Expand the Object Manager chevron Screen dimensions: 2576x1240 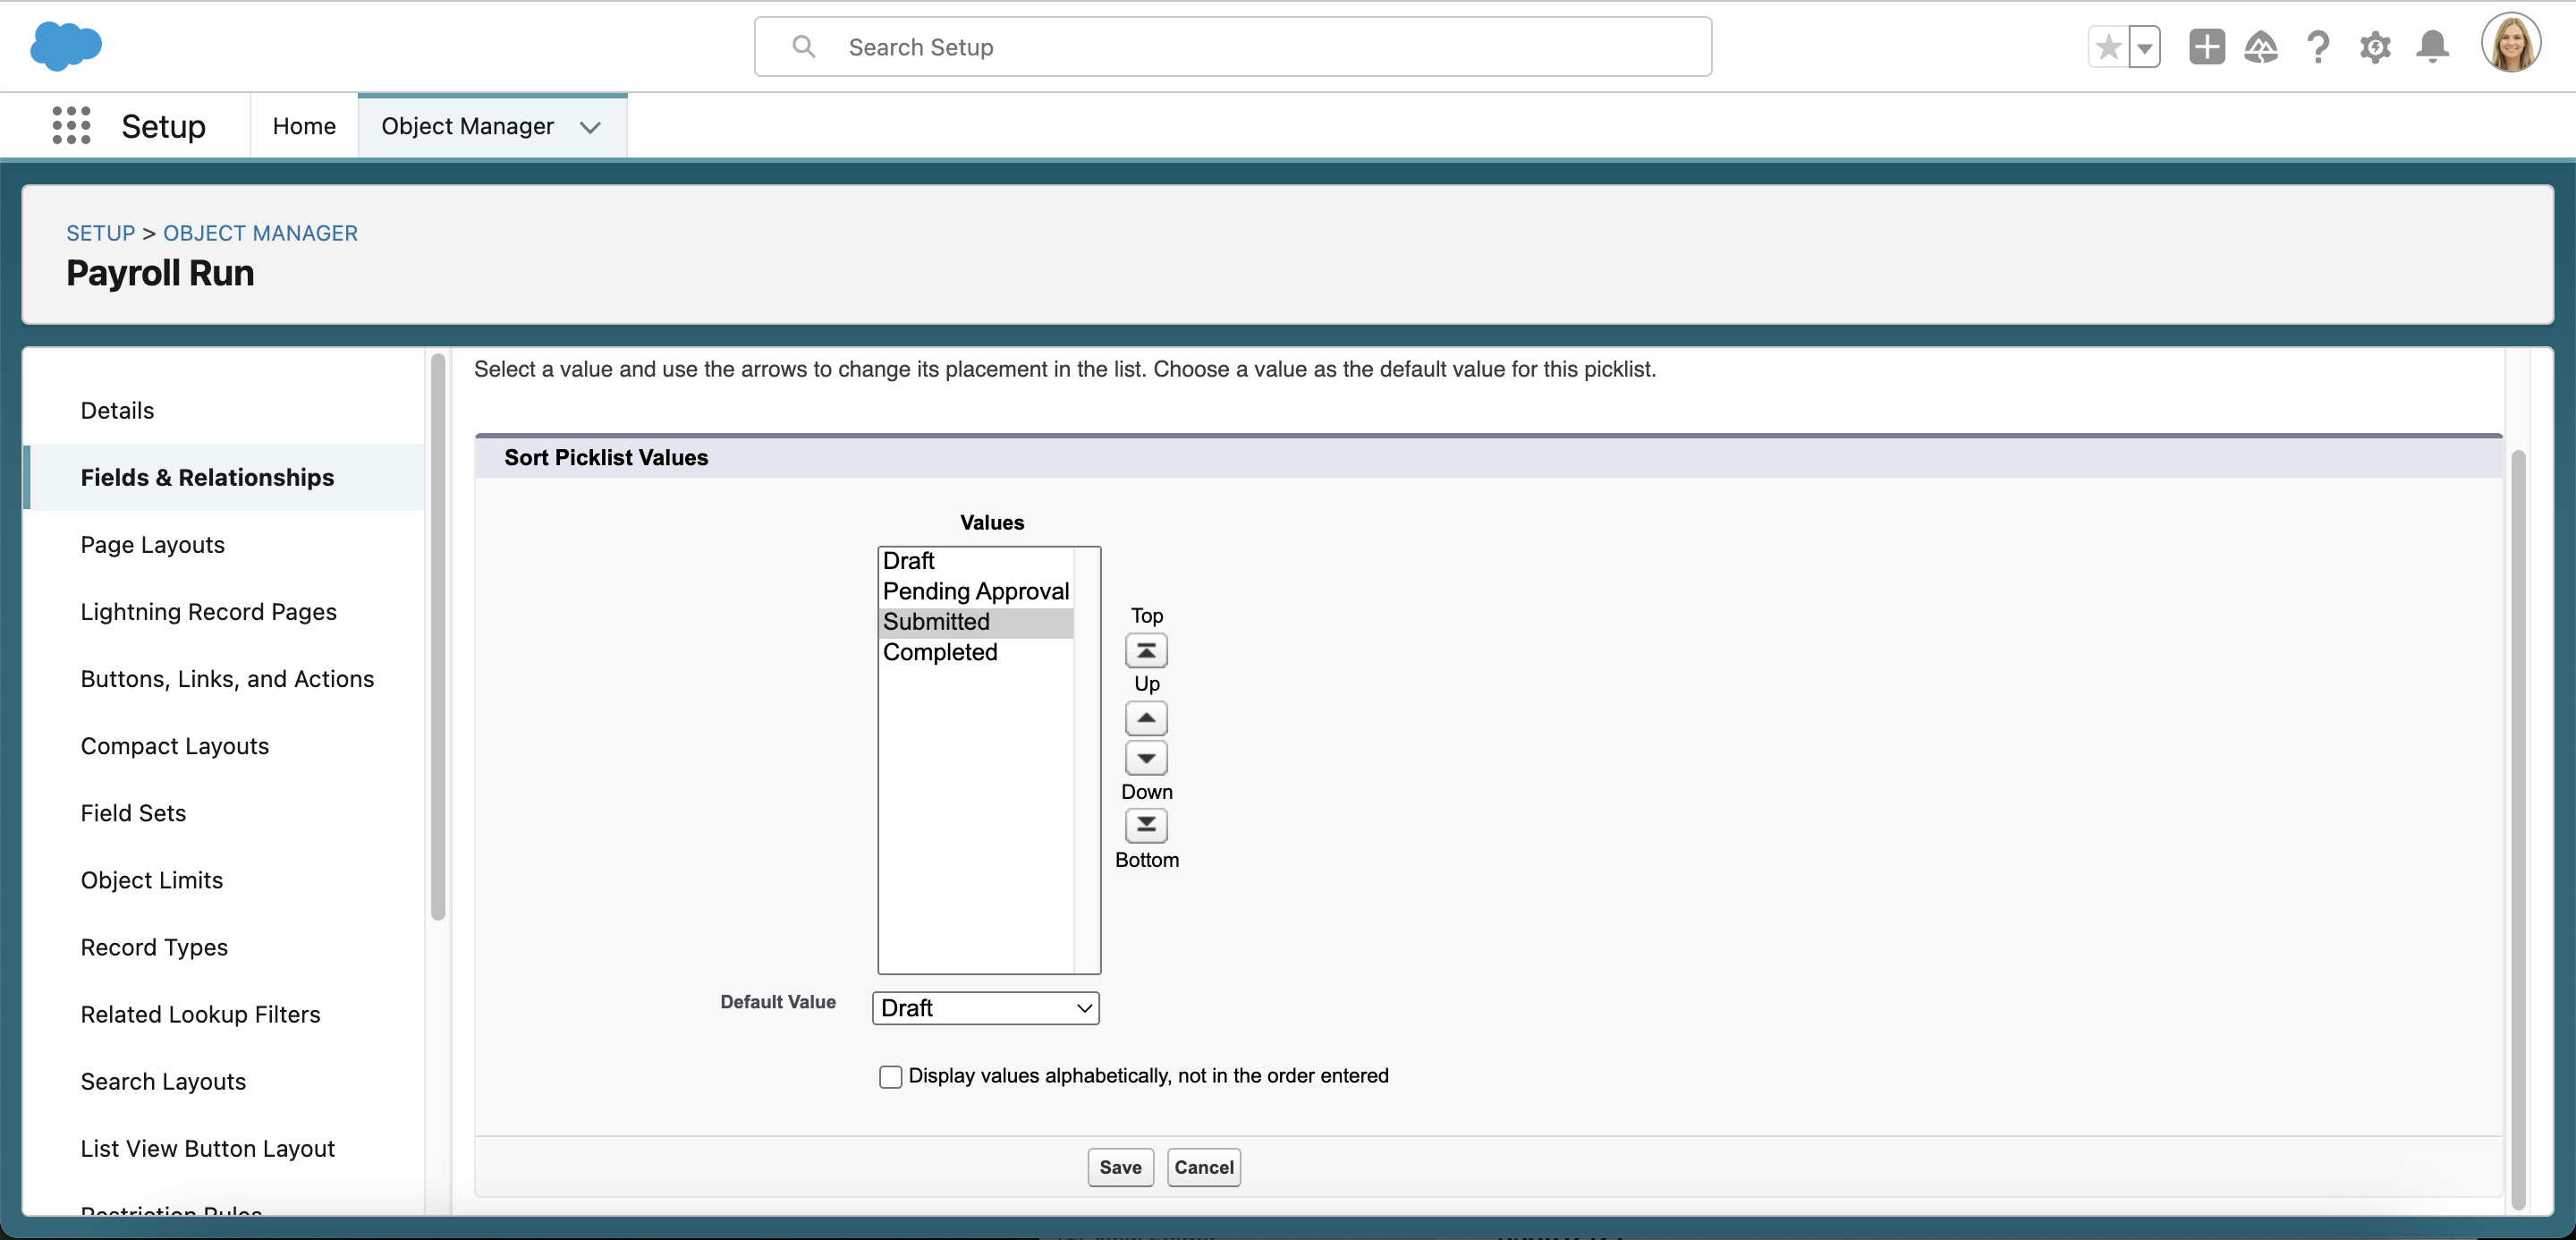591,127
